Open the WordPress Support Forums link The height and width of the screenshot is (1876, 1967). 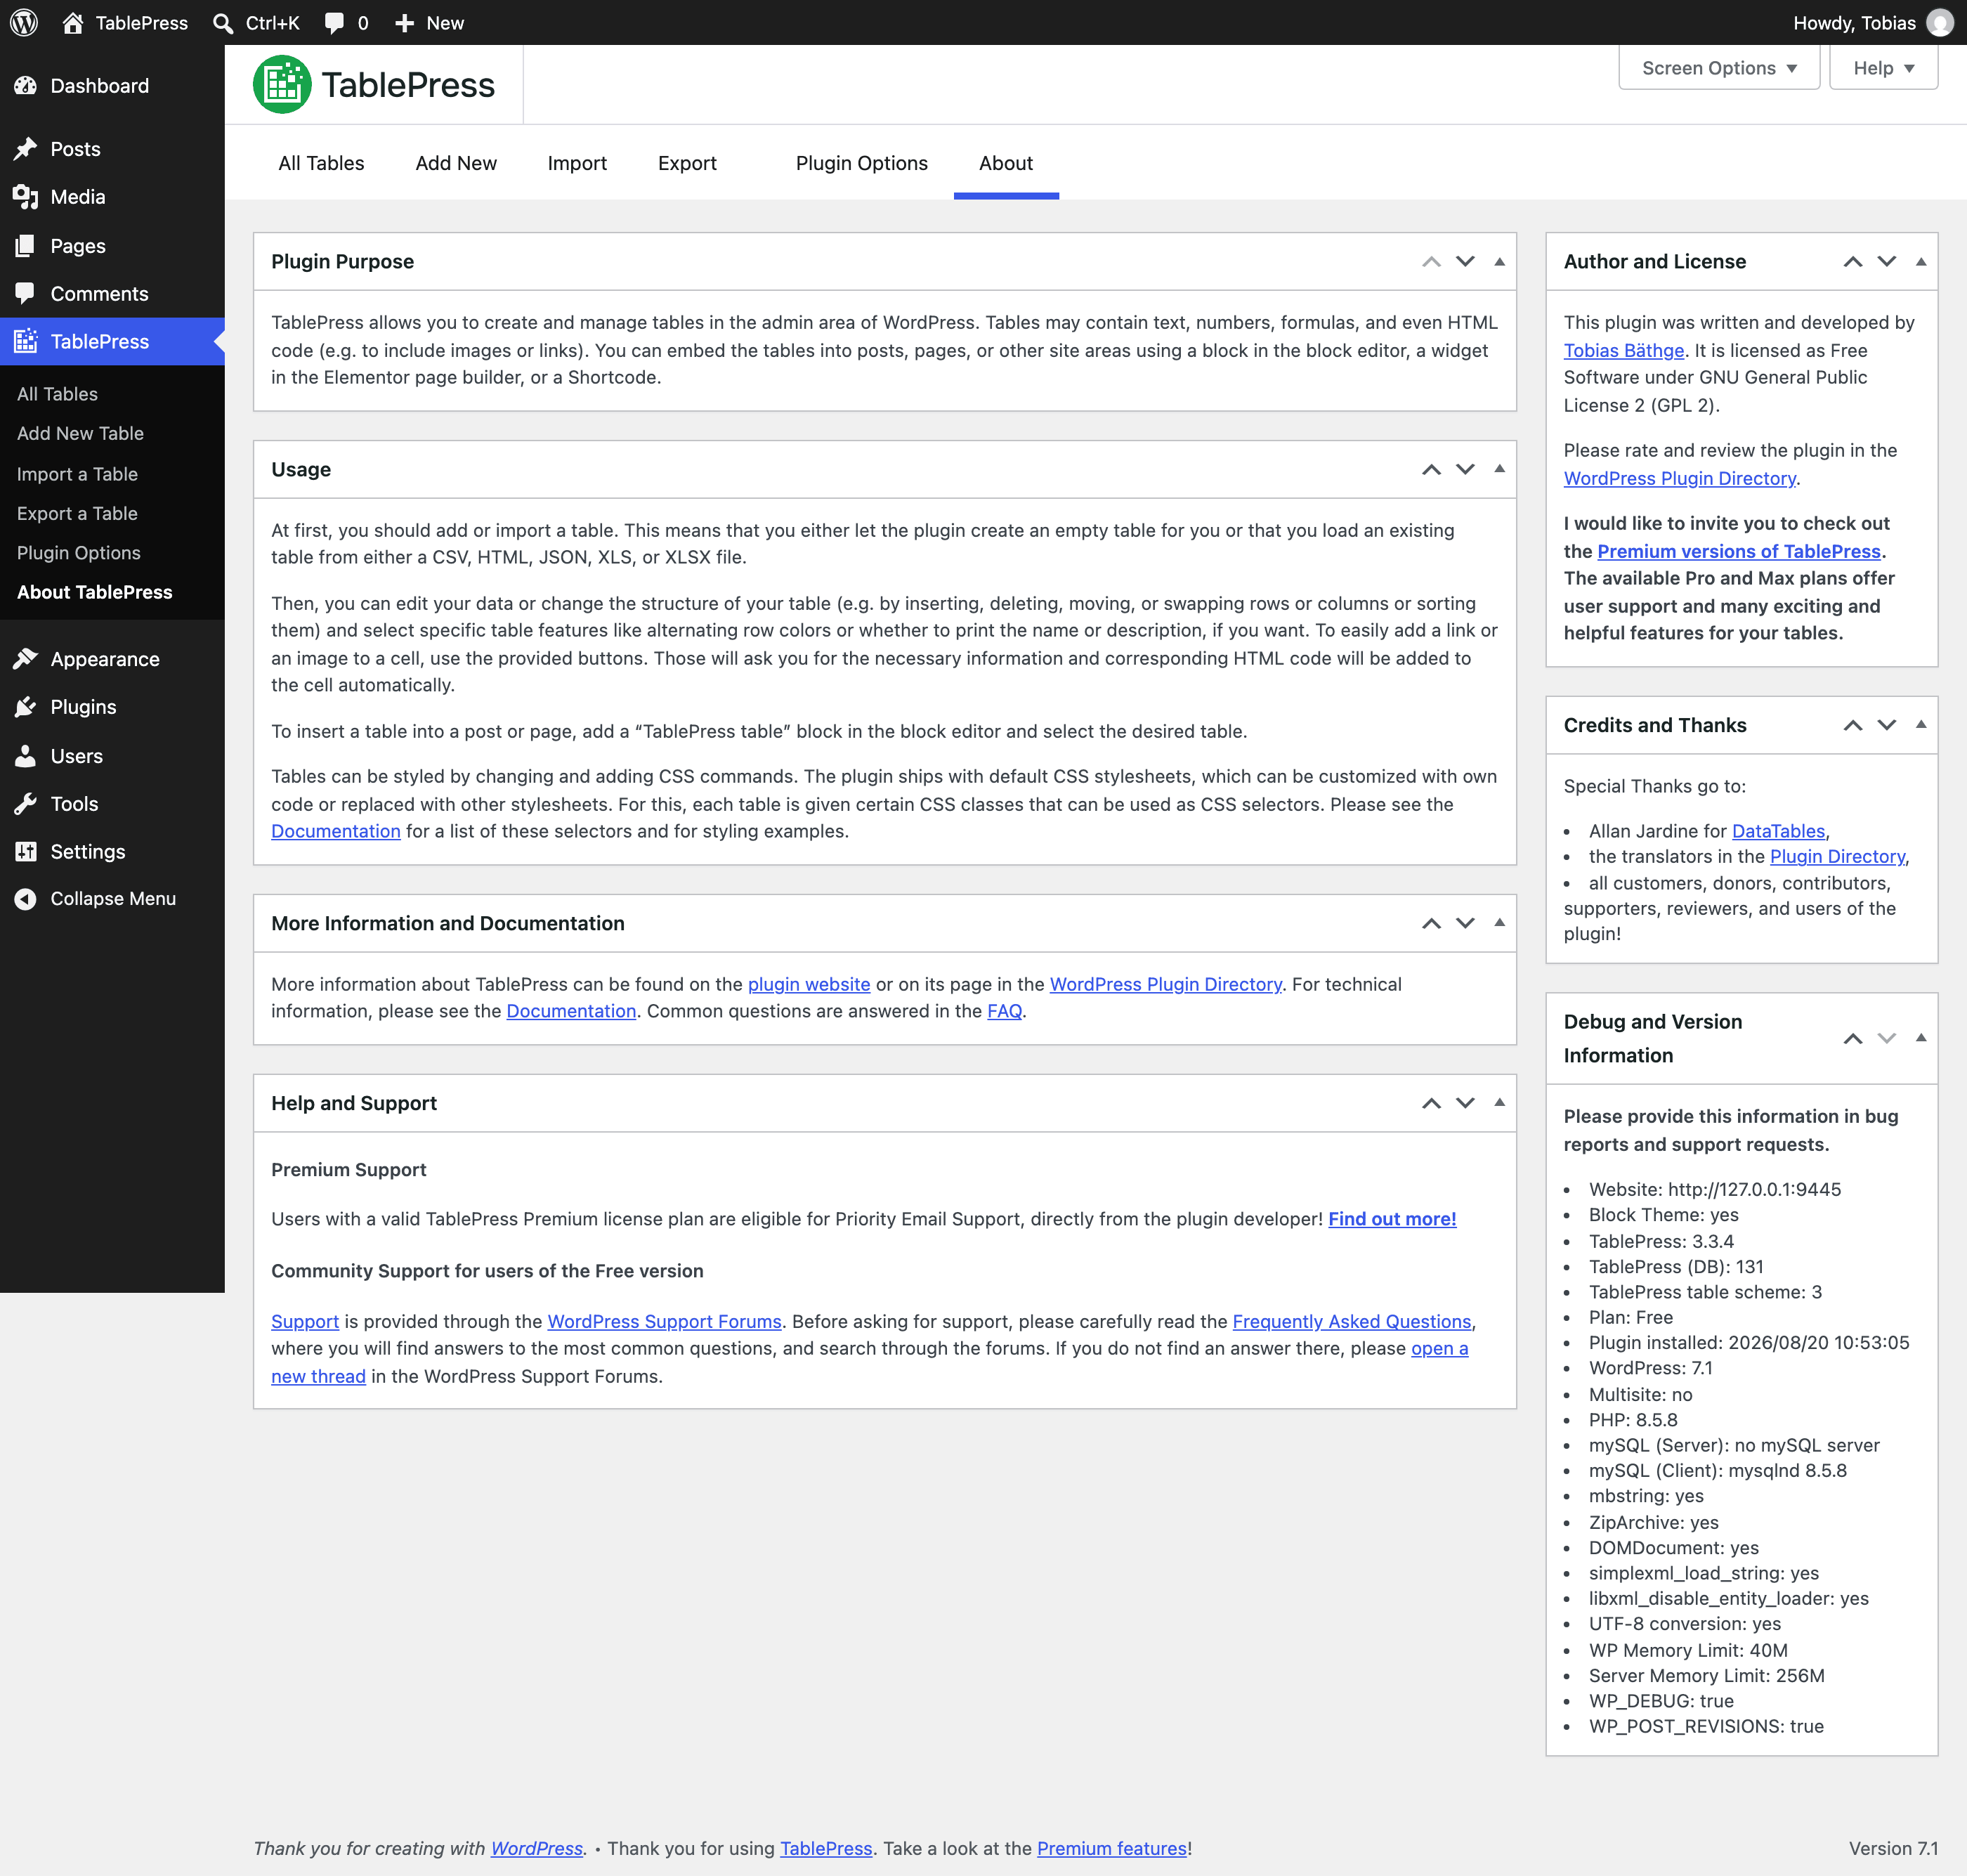tap(664, 1322)
